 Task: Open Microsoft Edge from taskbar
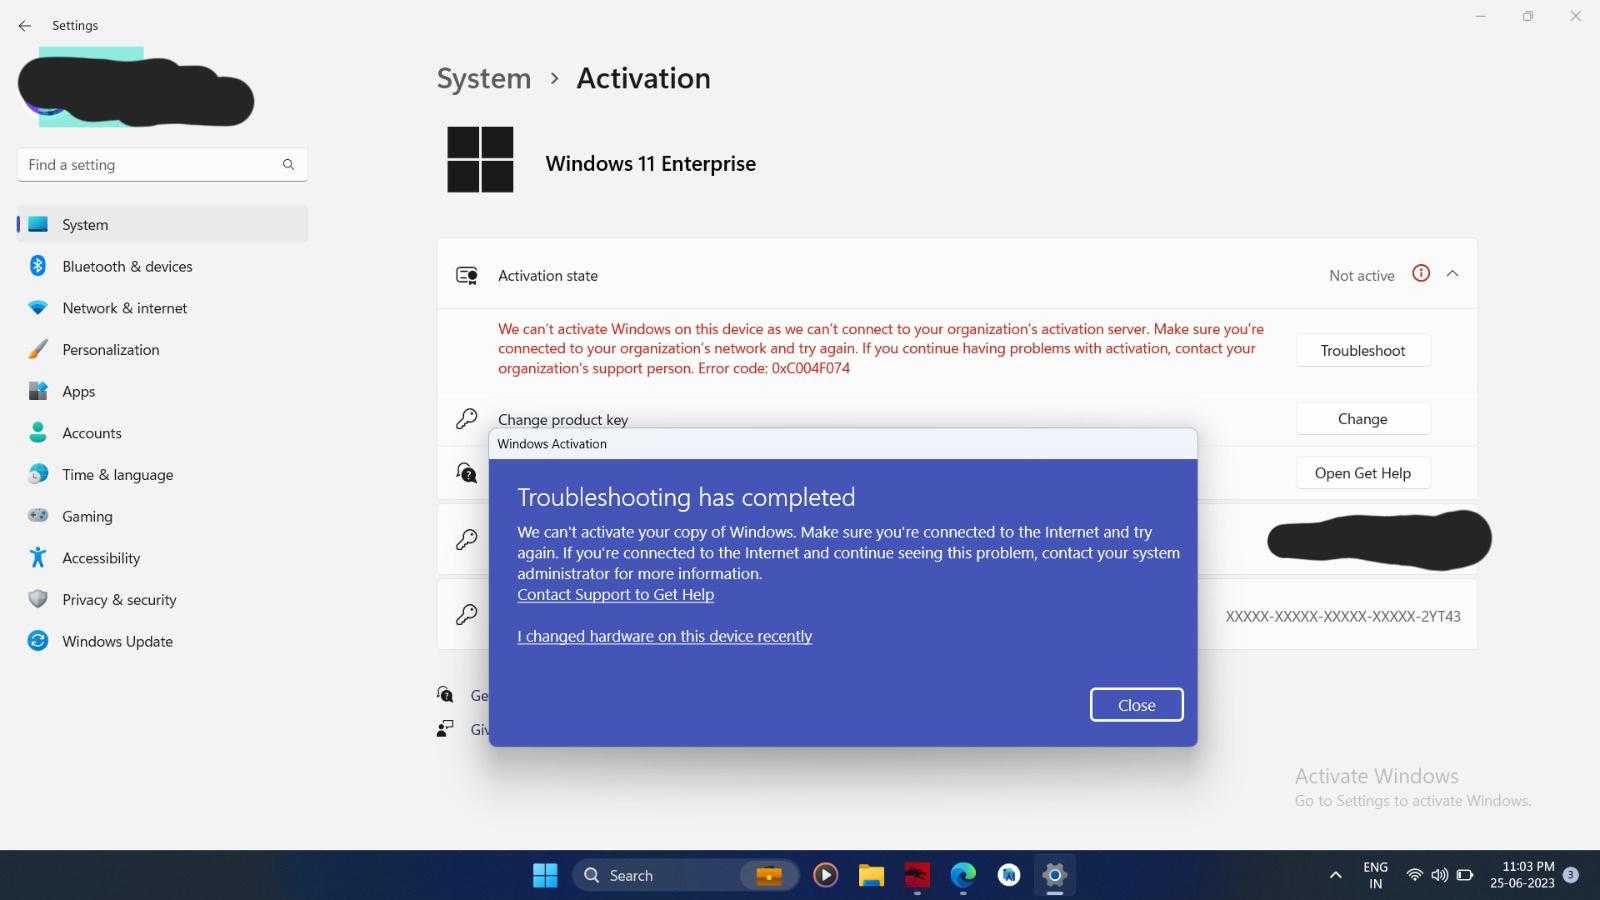point(963,876)
